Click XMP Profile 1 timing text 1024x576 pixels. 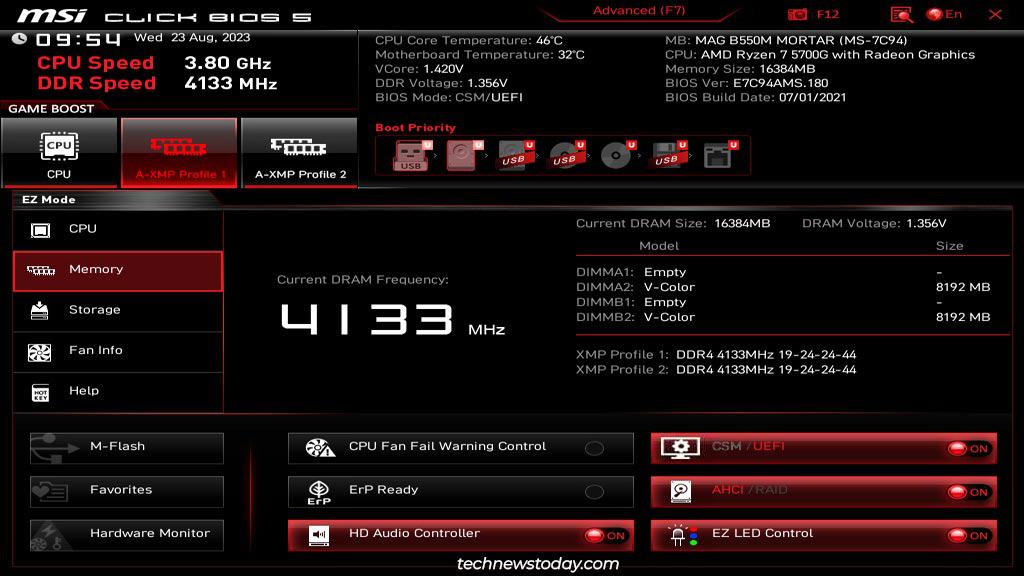(766, 355)
